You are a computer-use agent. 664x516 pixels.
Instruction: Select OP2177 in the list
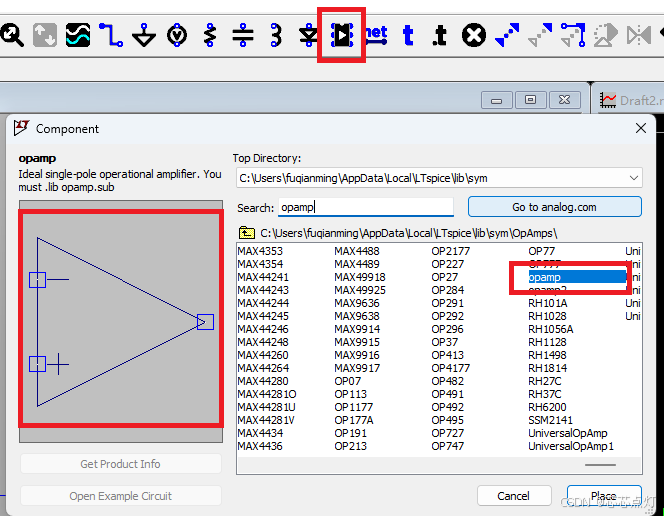click(x=451, y=251)
